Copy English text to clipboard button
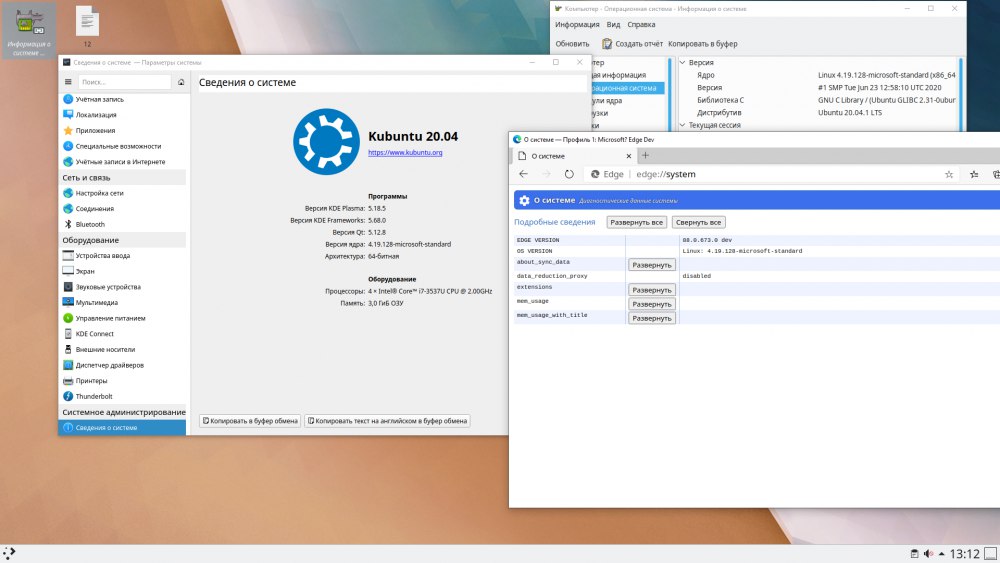1000x563 pixels. point(387,421)
